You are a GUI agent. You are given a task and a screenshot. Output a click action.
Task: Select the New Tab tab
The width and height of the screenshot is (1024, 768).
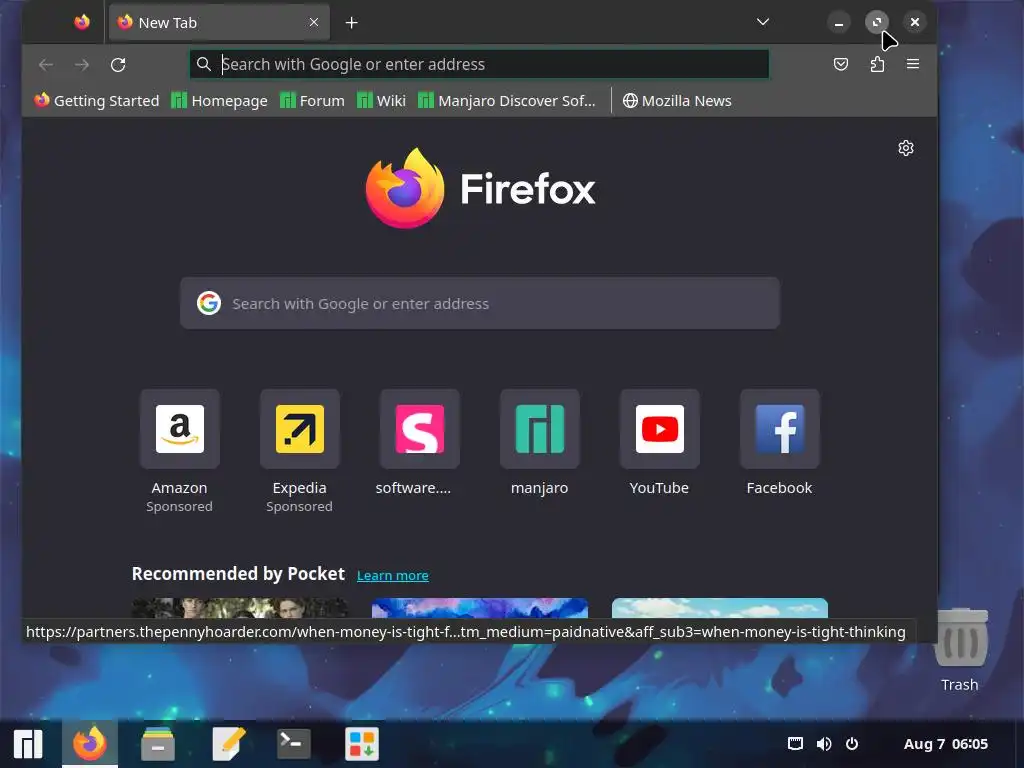(219, 22)
